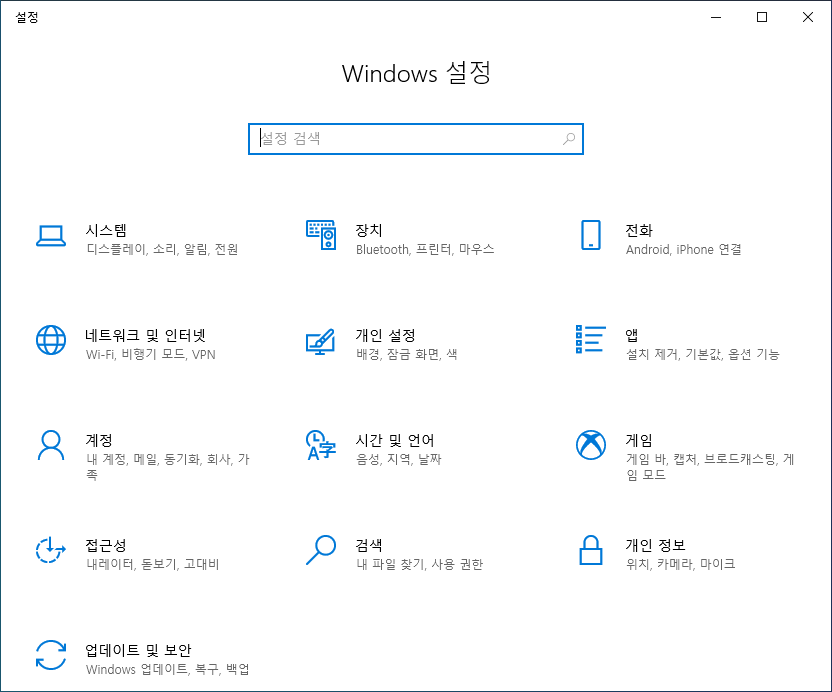This screenshot has width=832, height=692.
Task: Click the globe icon for 네트워크 및 인터넷
Action: [x=51, y=340]
